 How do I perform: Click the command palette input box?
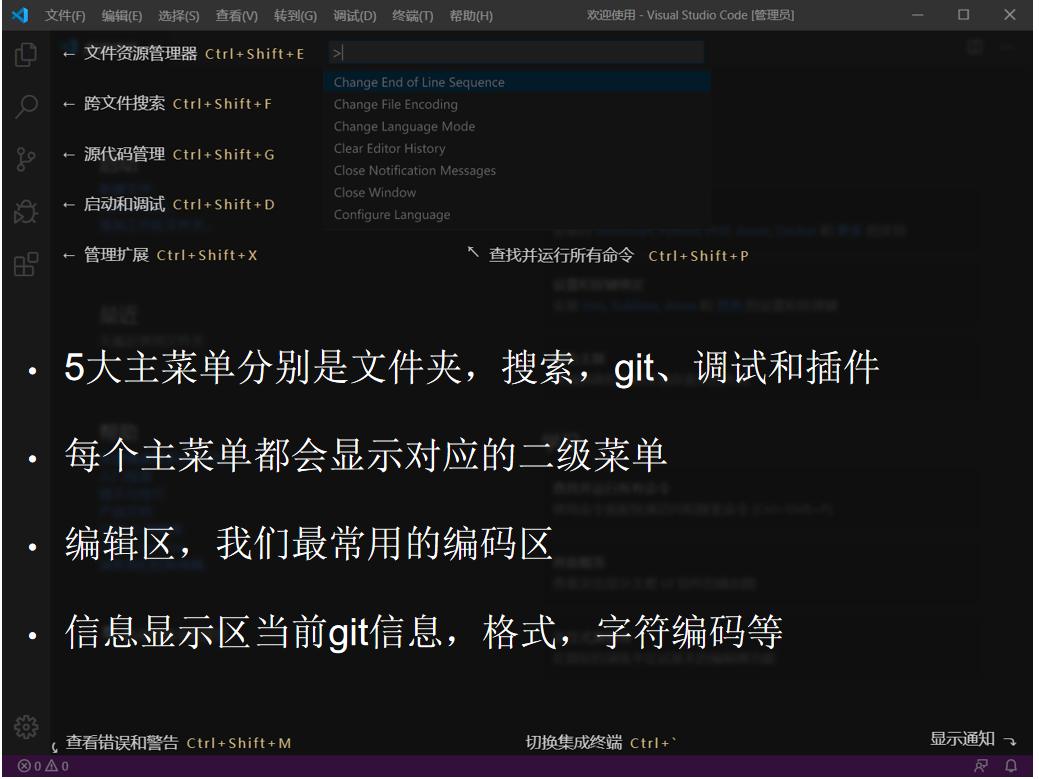point(516,52)
